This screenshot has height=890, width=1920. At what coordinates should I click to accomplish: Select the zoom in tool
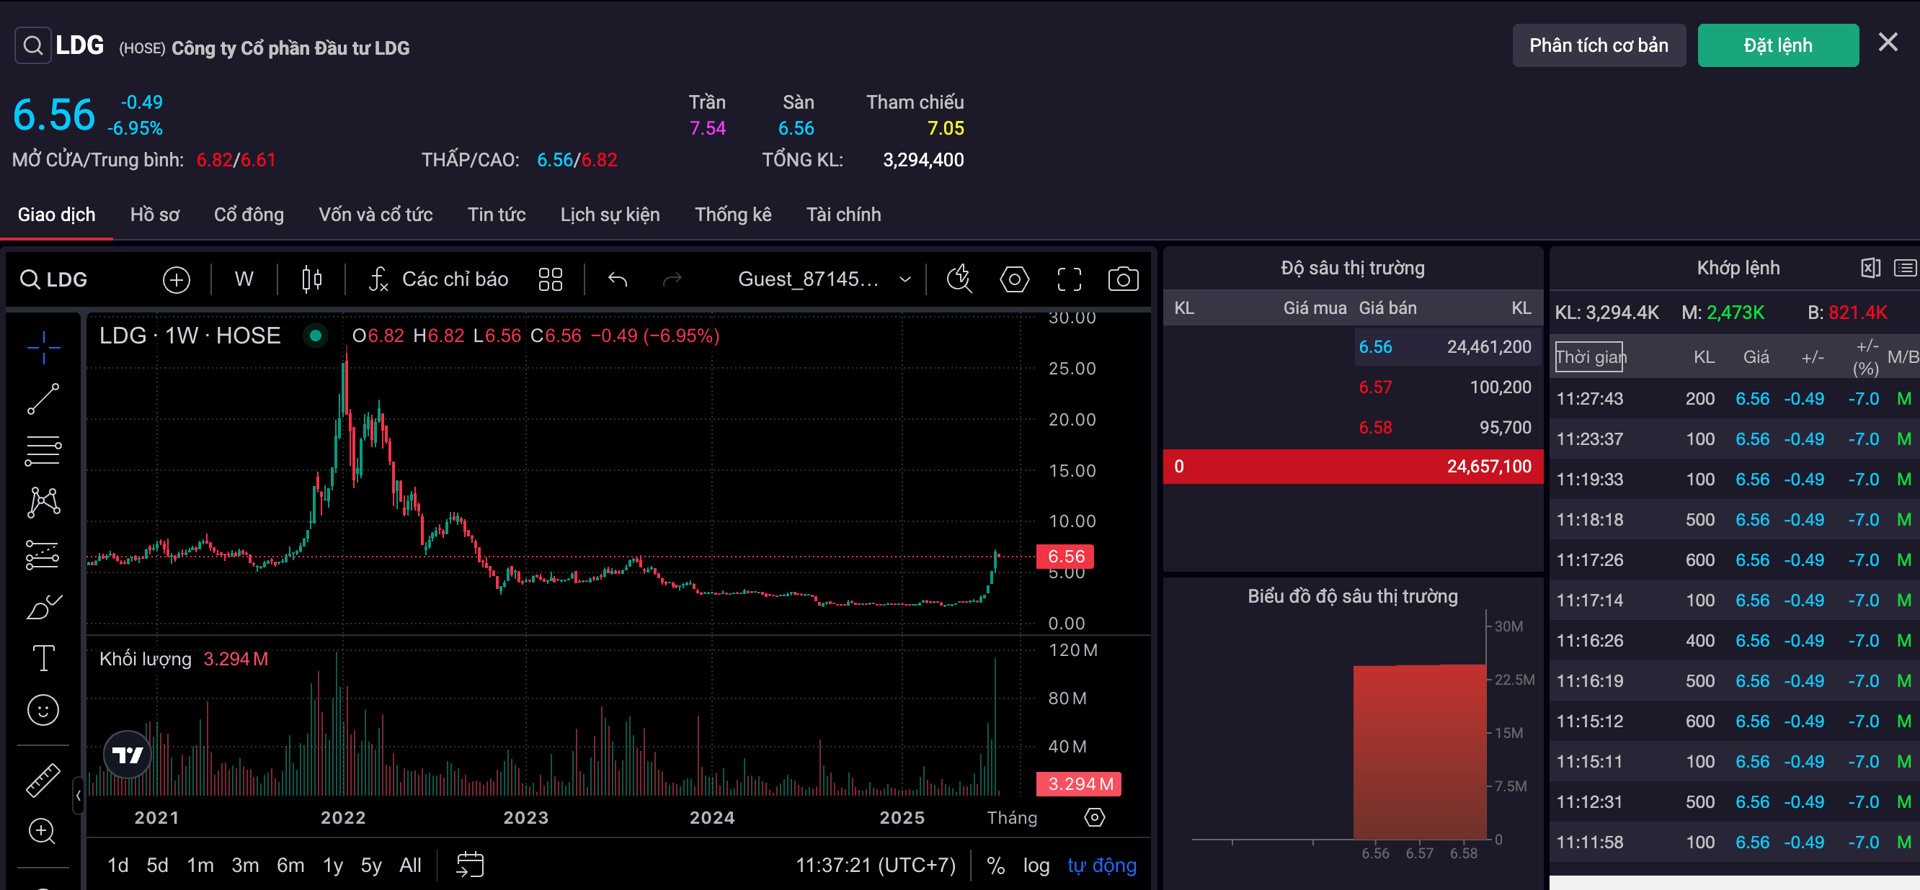click(x=43, y=831)
